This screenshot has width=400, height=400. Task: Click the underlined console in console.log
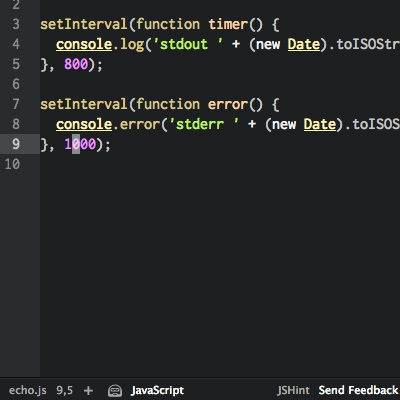click(84, 44)
